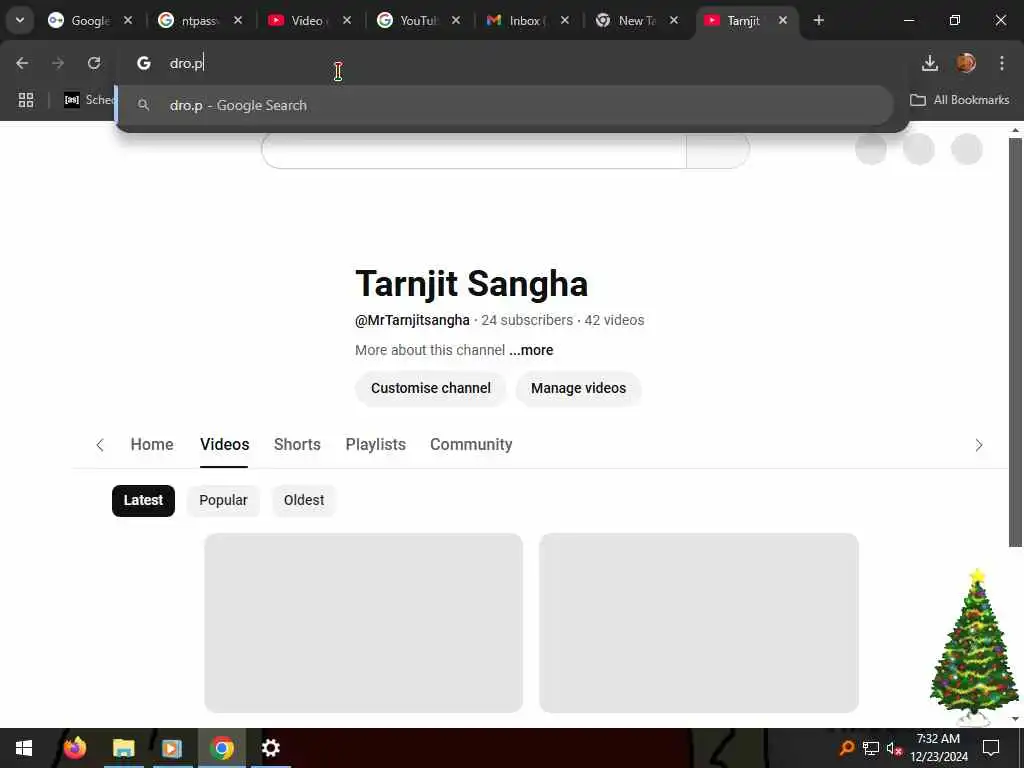Open the second loading video thumbnail
The height and width of the screenshot is (768, 1024).
(x=699, y=622)
